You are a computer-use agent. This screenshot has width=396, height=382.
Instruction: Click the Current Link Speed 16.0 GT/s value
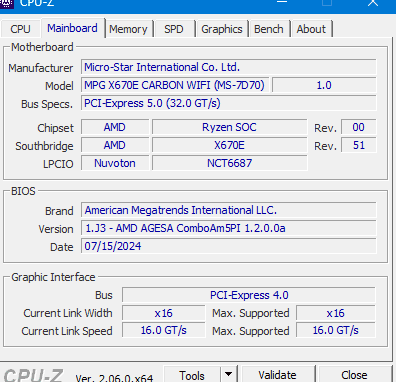tap(164, 330)
